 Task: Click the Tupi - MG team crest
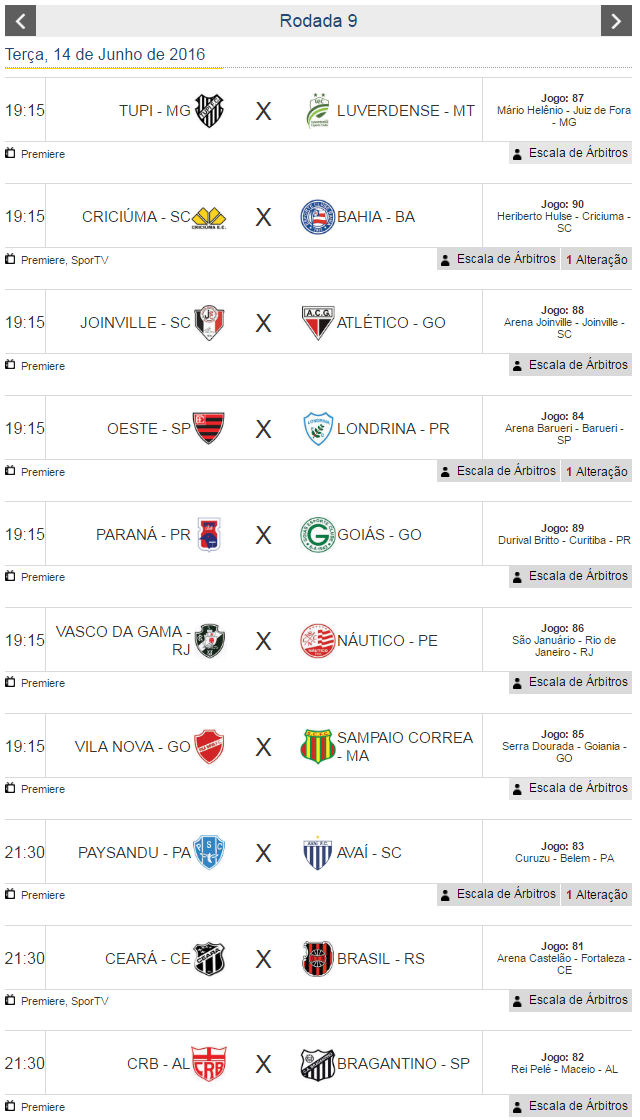[209, 110]
